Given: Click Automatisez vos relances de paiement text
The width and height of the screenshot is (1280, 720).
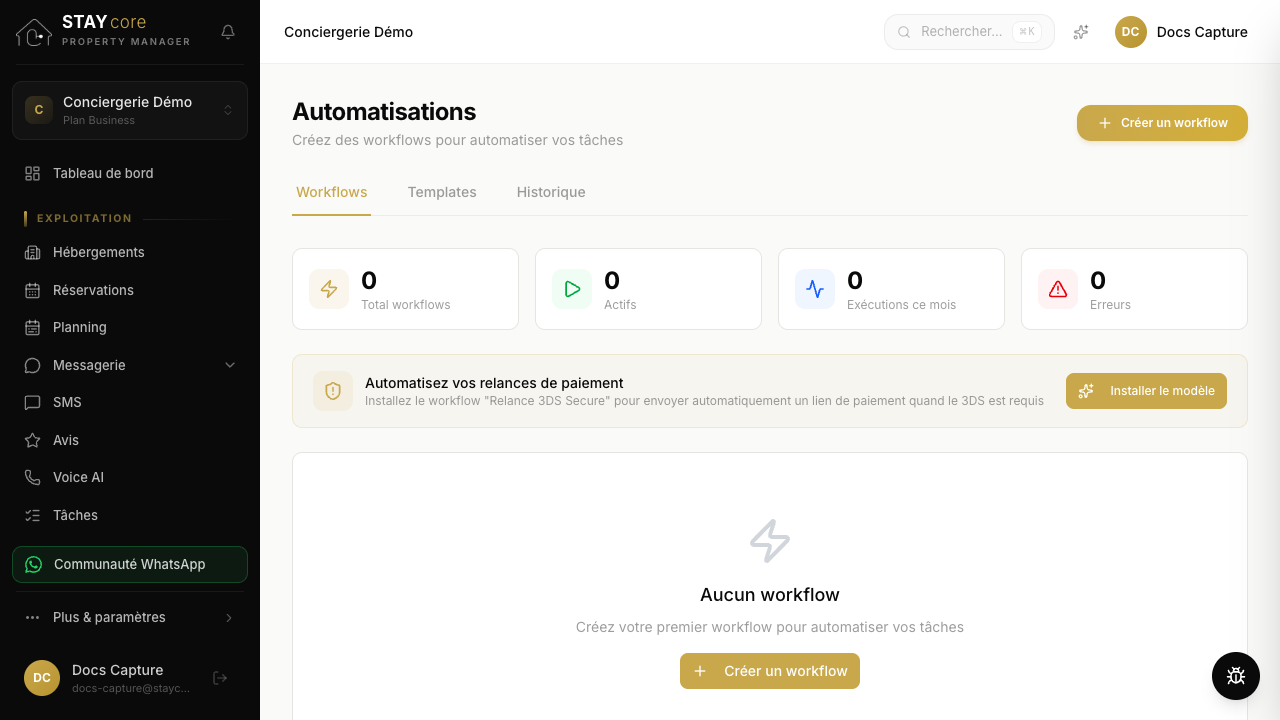Looking at the screenshot, I should [x=494, y=383].
